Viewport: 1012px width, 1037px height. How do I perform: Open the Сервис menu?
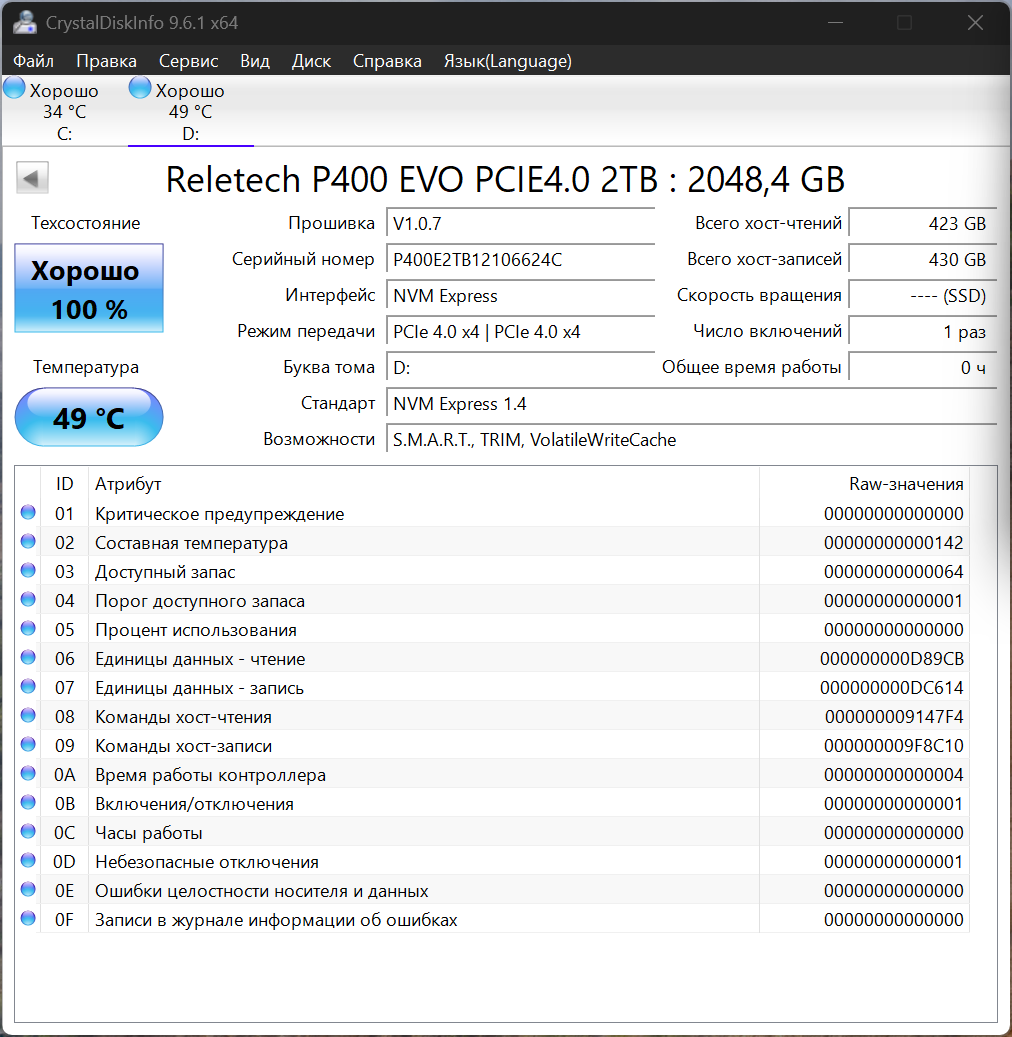[x=189, y=61]
